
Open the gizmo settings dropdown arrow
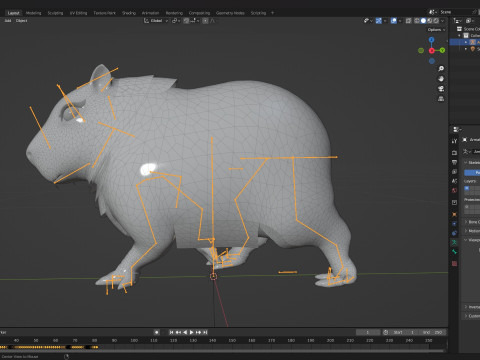385,21
